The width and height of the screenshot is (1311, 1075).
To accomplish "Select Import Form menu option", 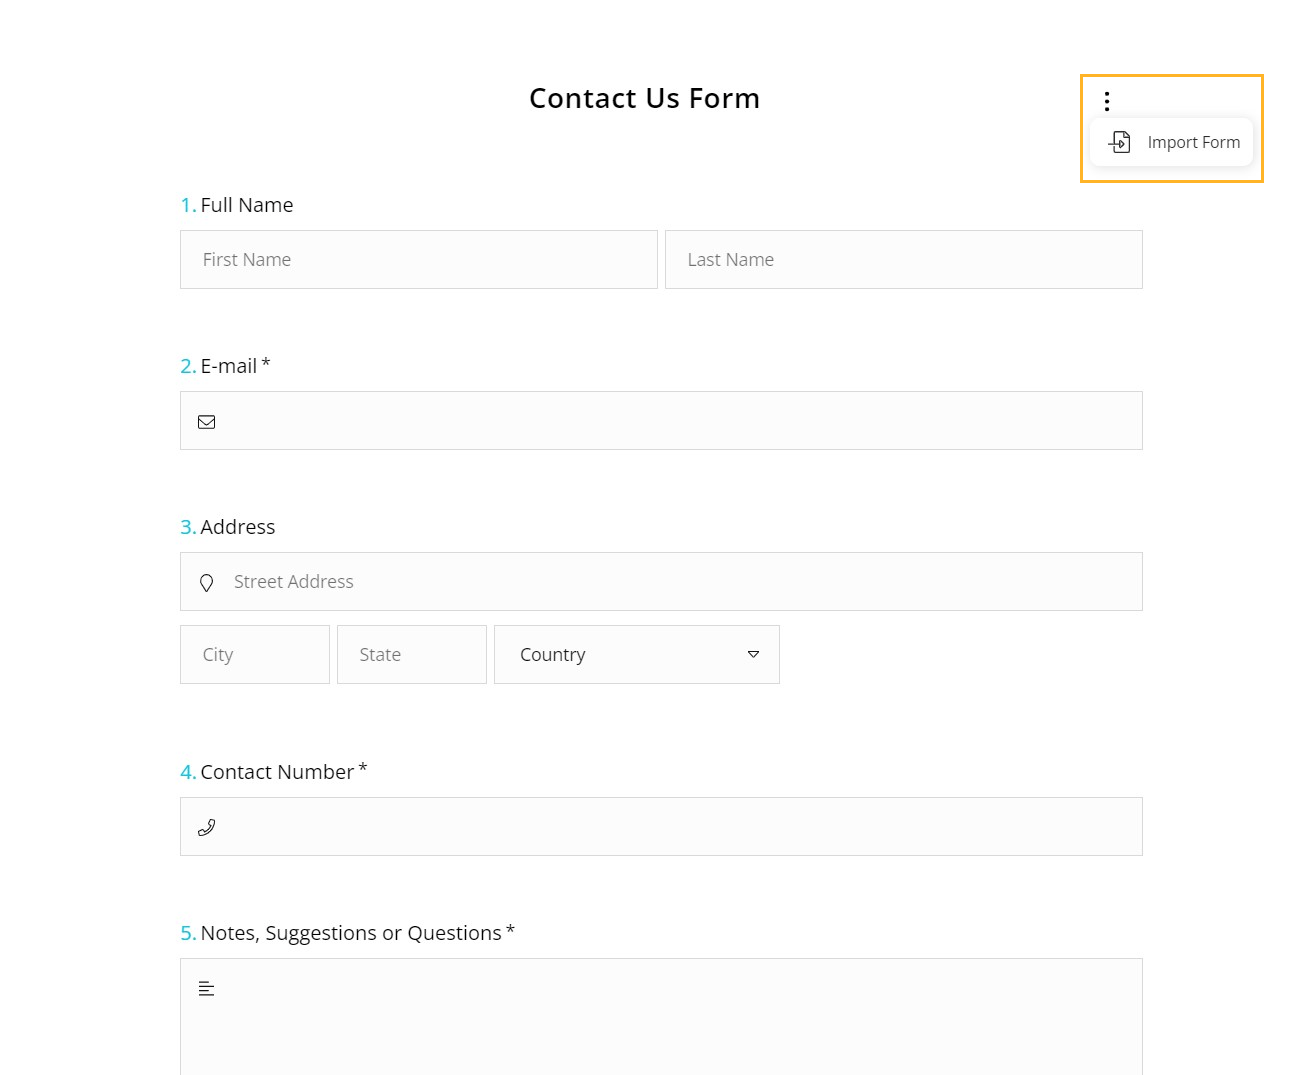I will coord(1193,142).
